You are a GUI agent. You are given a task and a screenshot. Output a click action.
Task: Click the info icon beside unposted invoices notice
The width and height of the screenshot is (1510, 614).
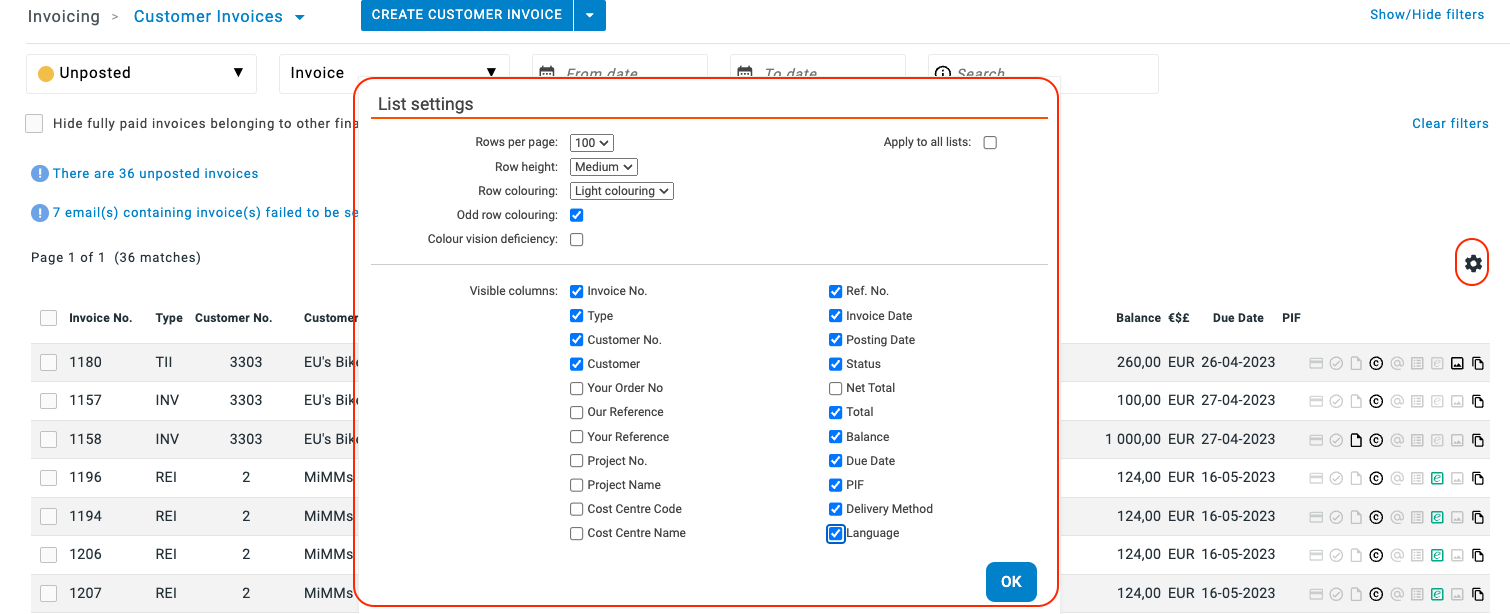[x=40, y=174]
